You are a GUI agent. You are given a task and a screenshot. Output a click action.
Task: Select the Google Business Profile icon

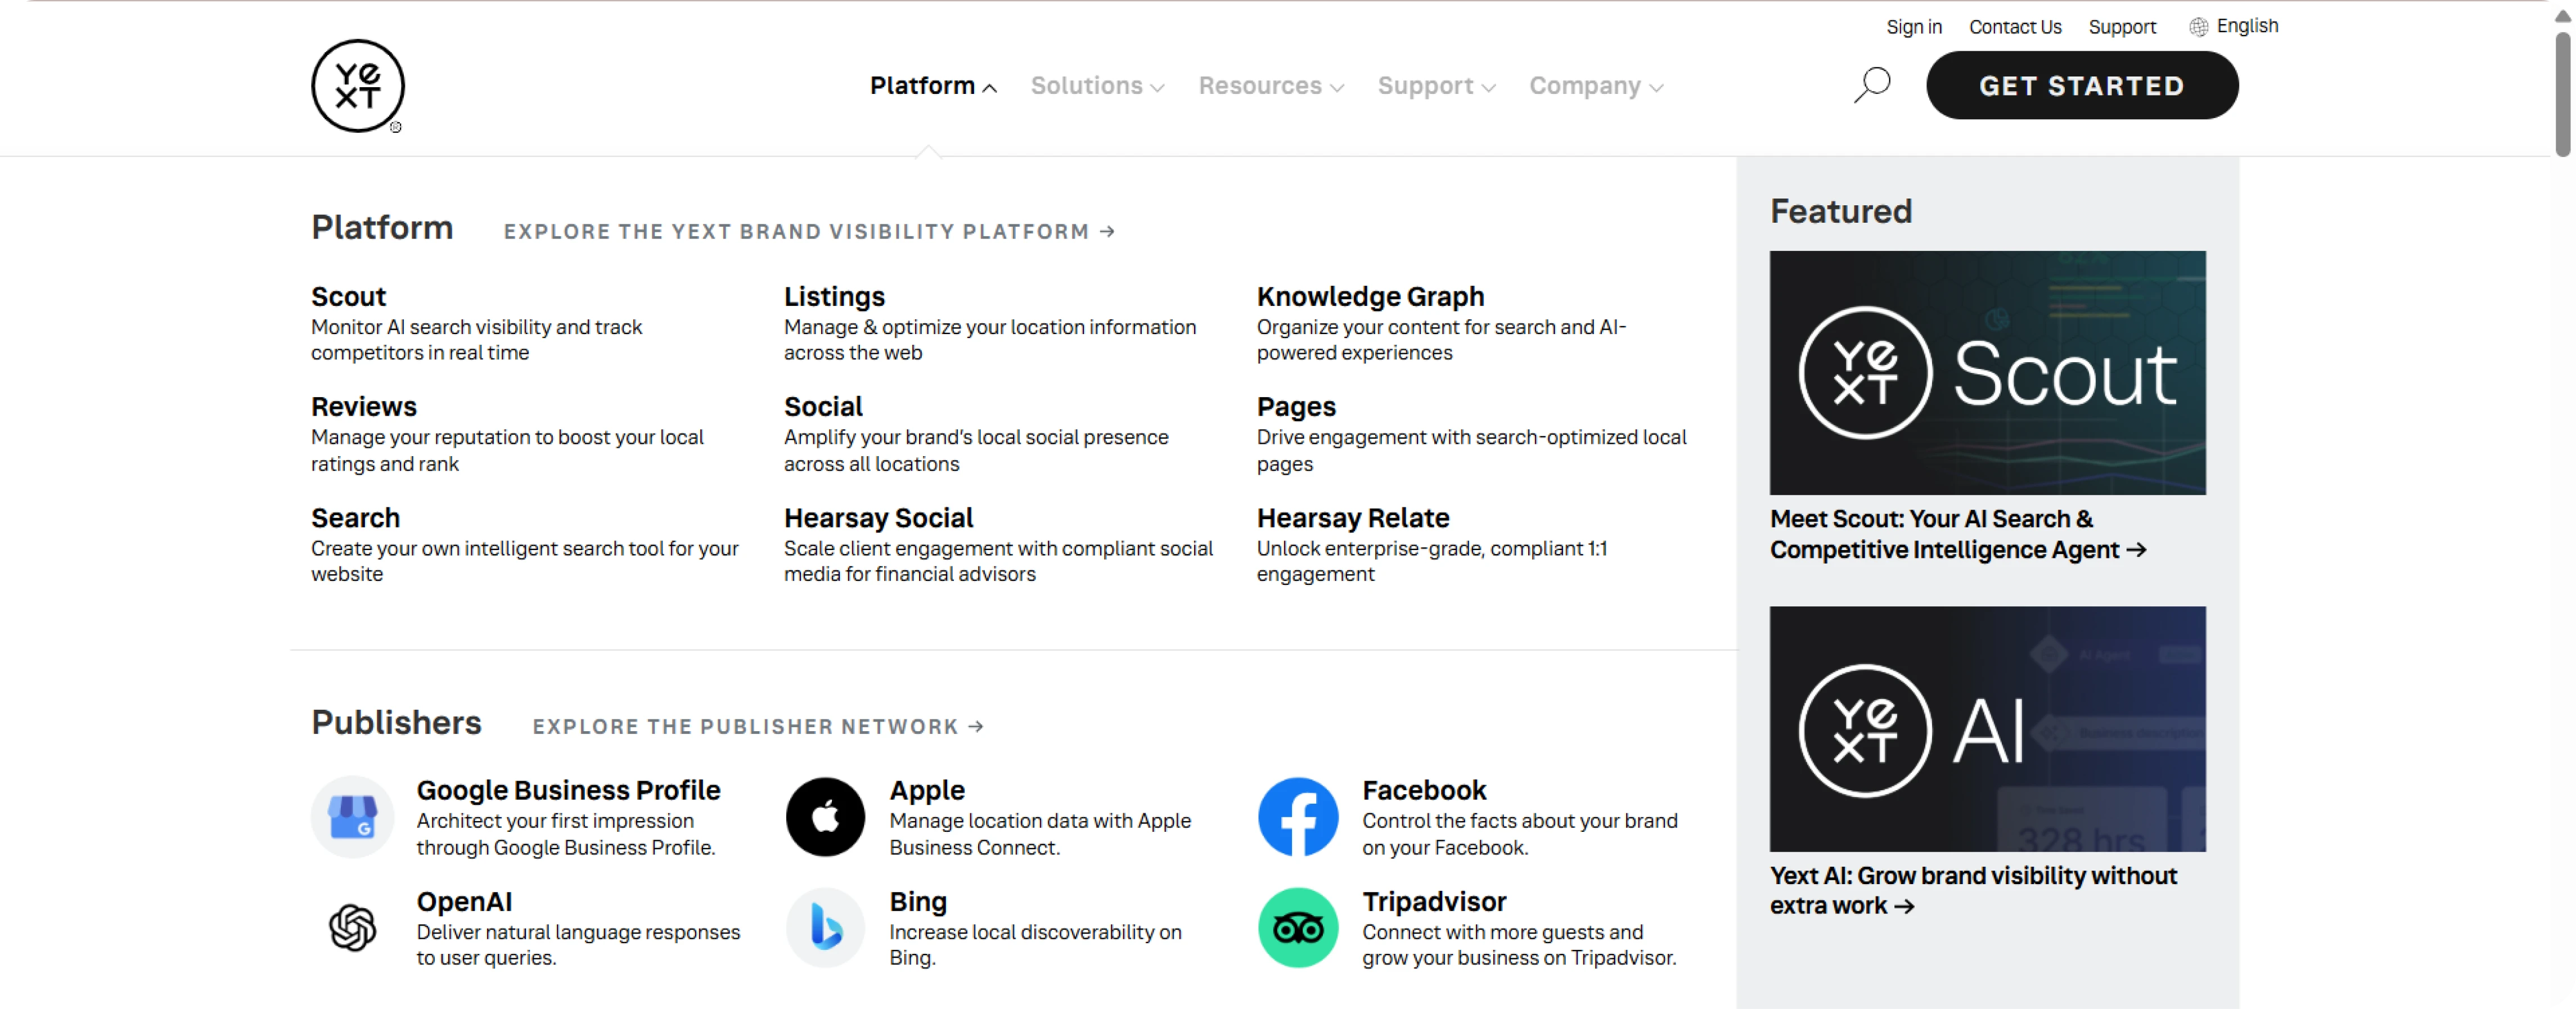(352, 817)
